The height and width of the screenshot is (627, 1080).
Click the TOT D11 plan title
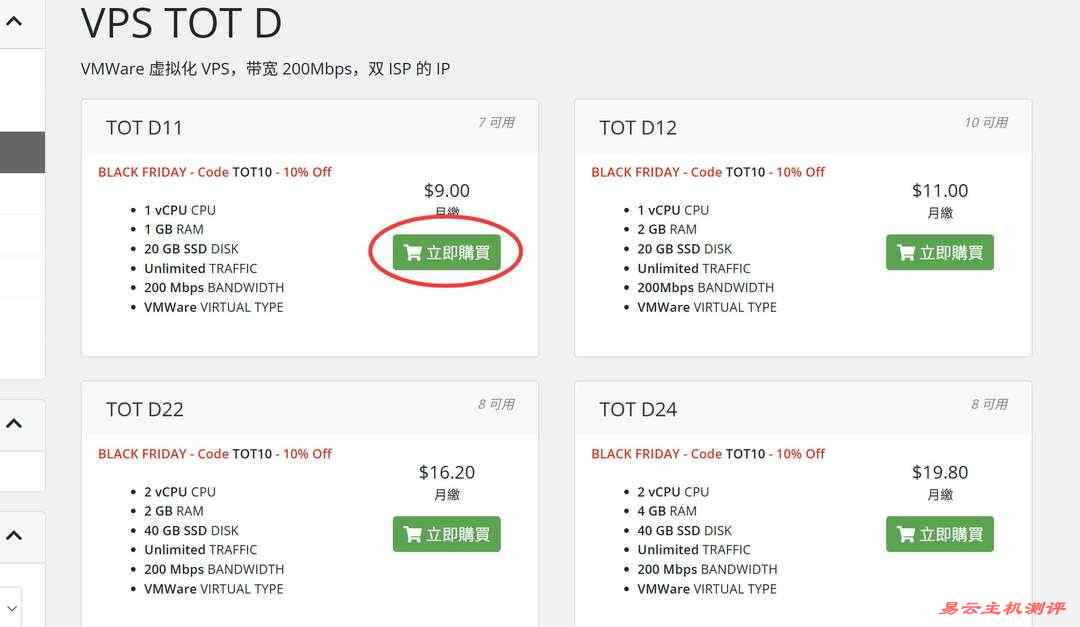[x=144, y=128]
